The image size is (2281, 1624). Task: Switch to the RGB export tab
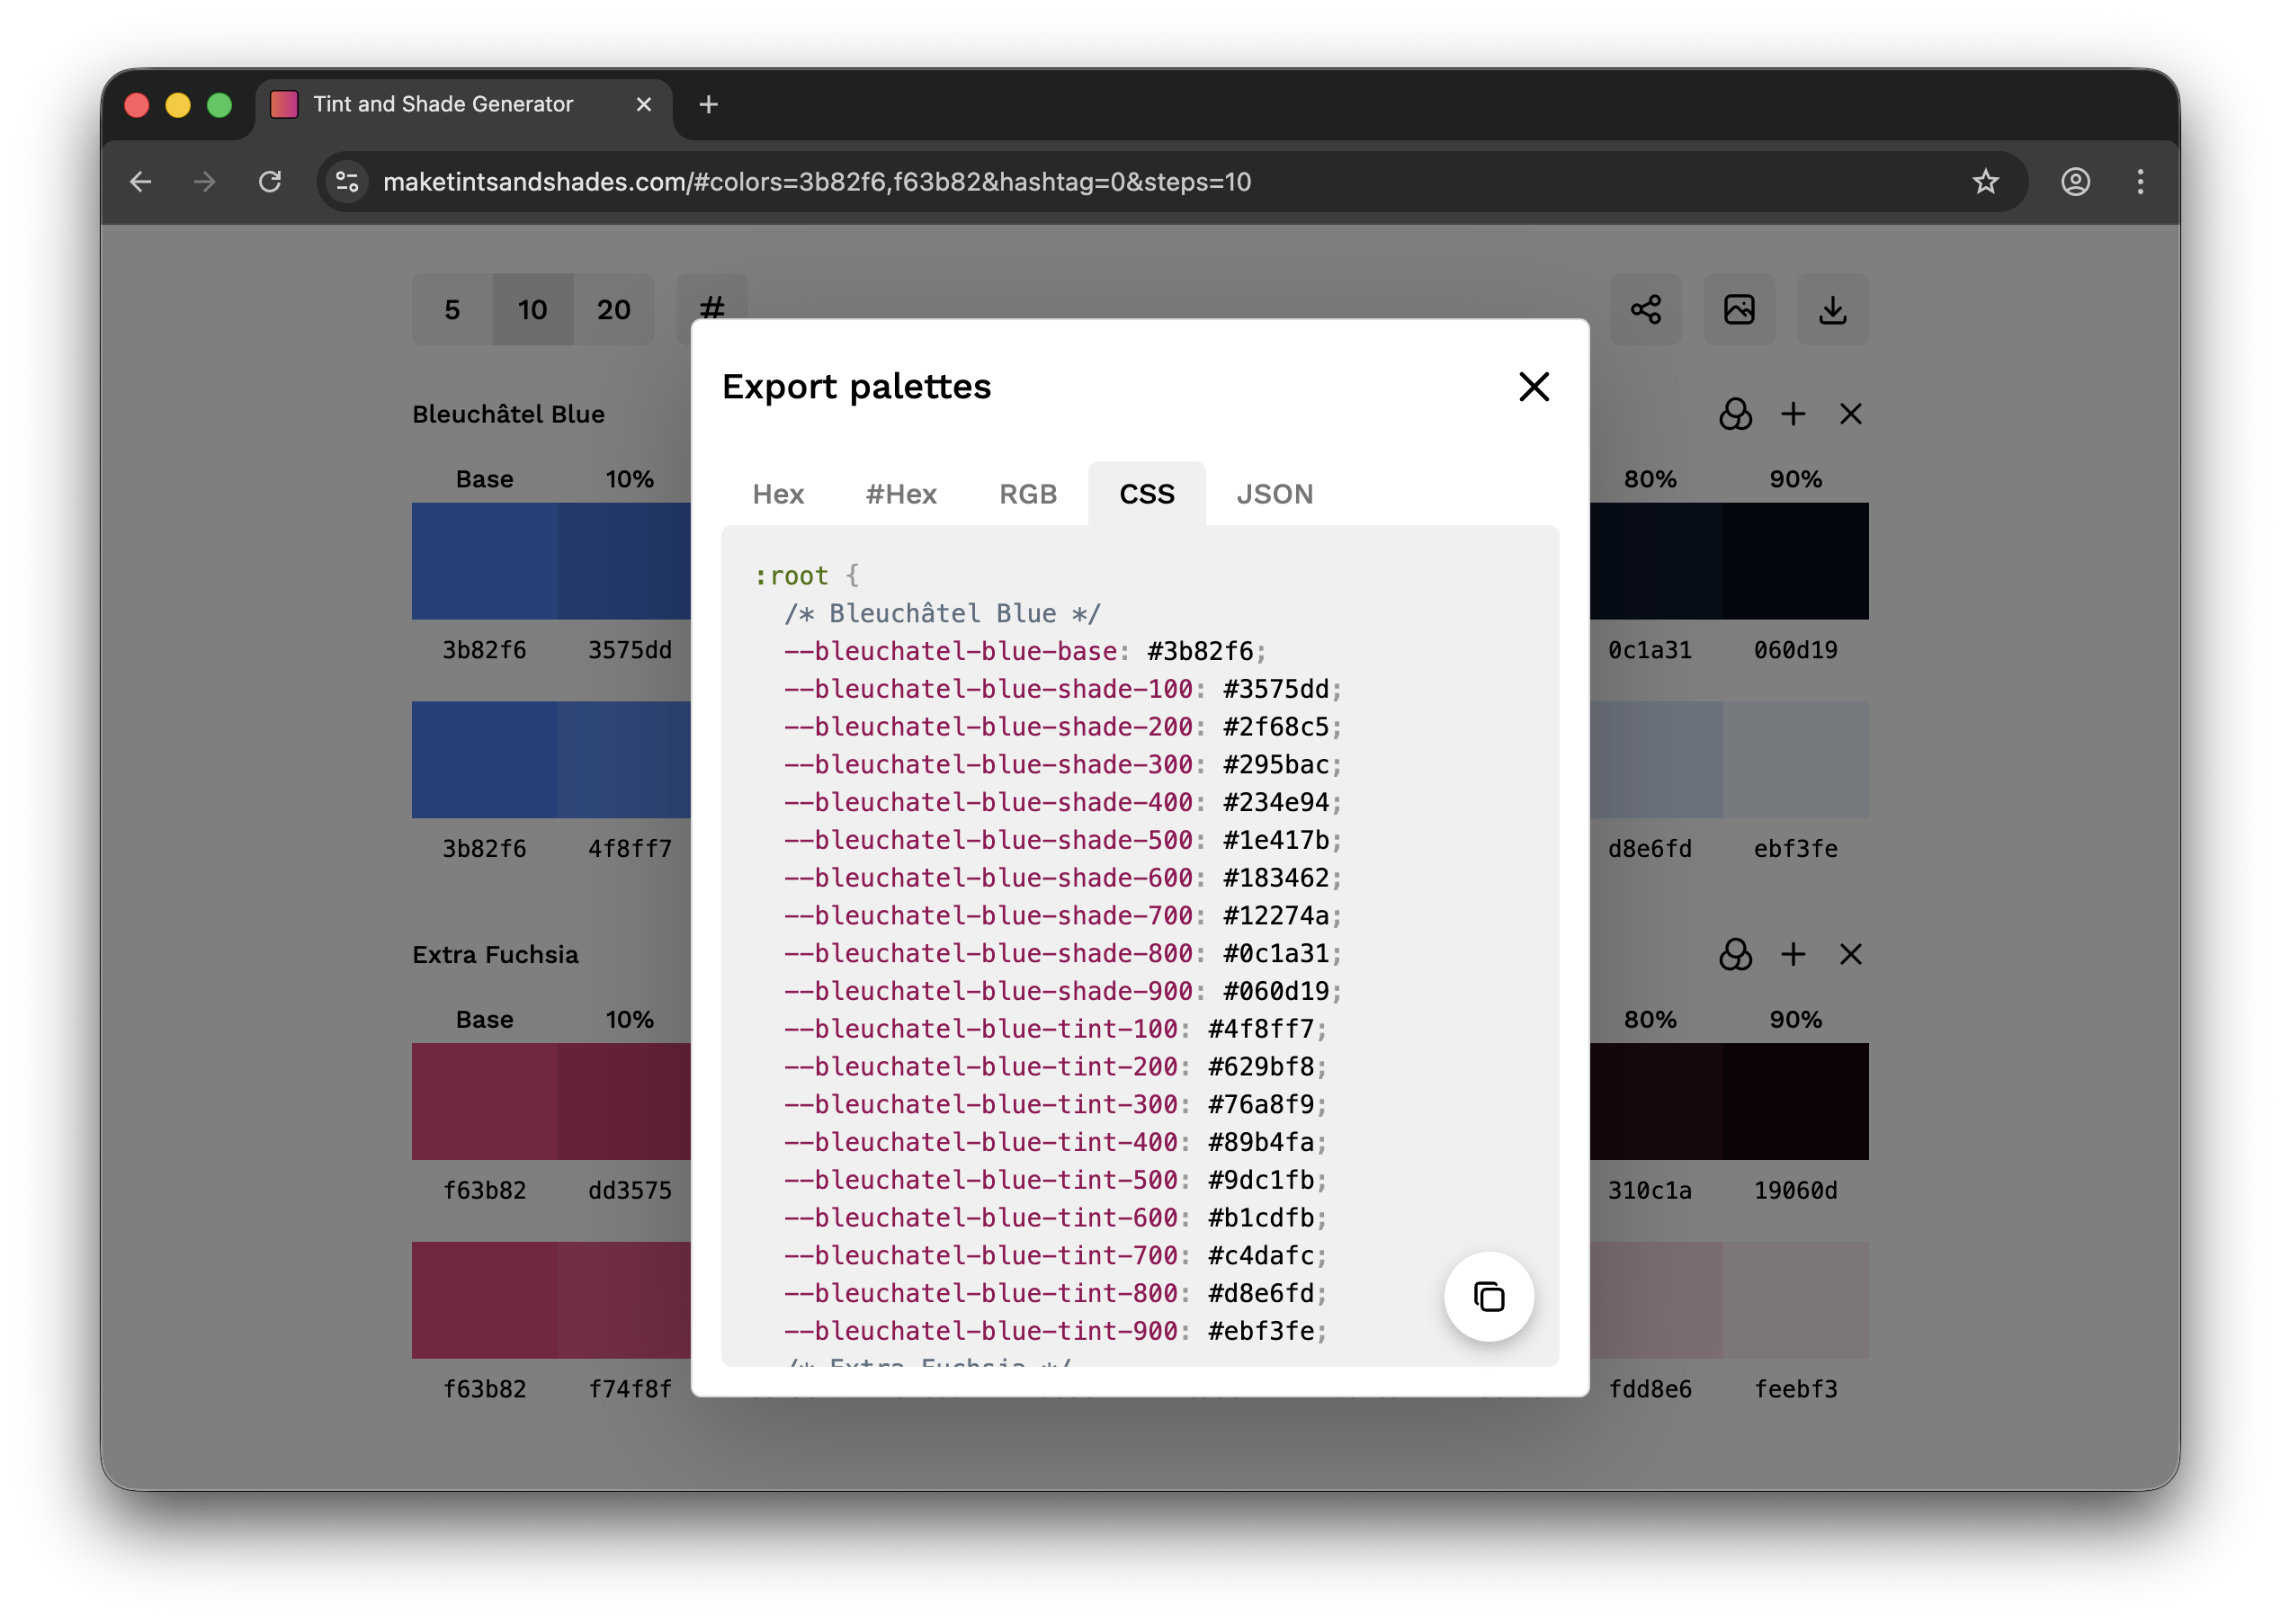point(1028,493)
